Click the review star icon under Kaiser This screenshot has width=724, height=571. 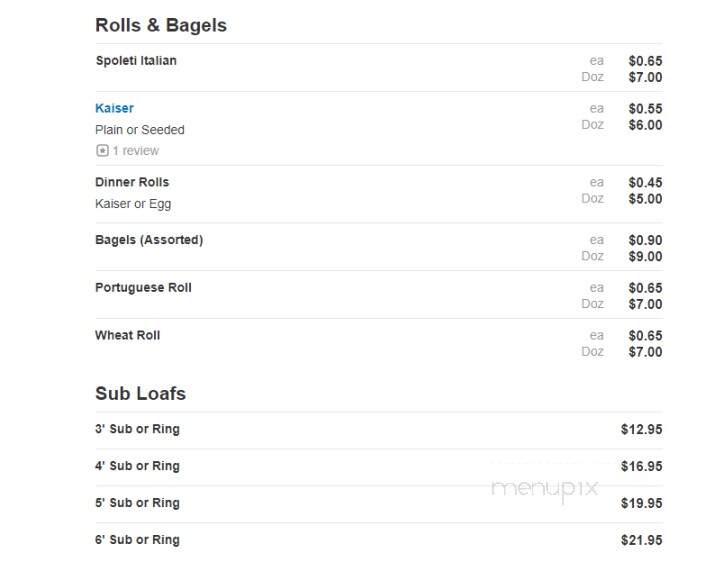(102, 150)
